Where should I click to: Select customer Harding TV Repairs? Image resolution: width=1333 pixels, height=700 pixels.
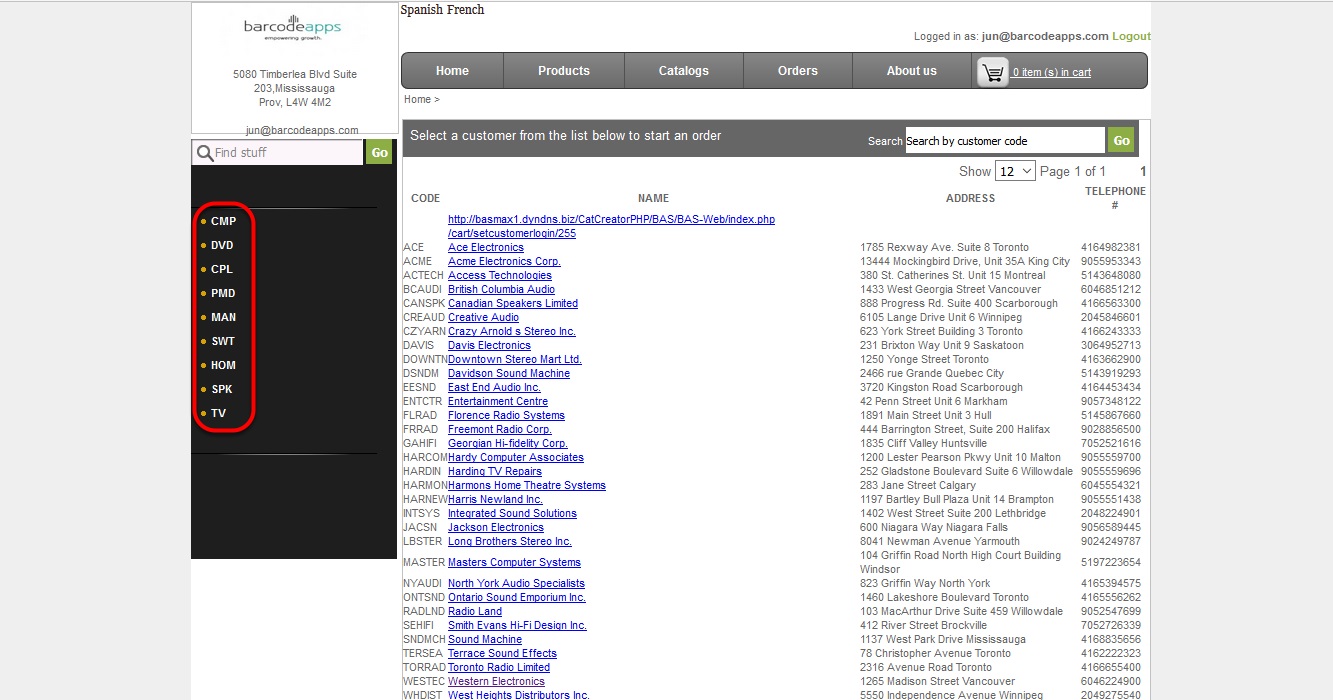(x=495, y=471)
